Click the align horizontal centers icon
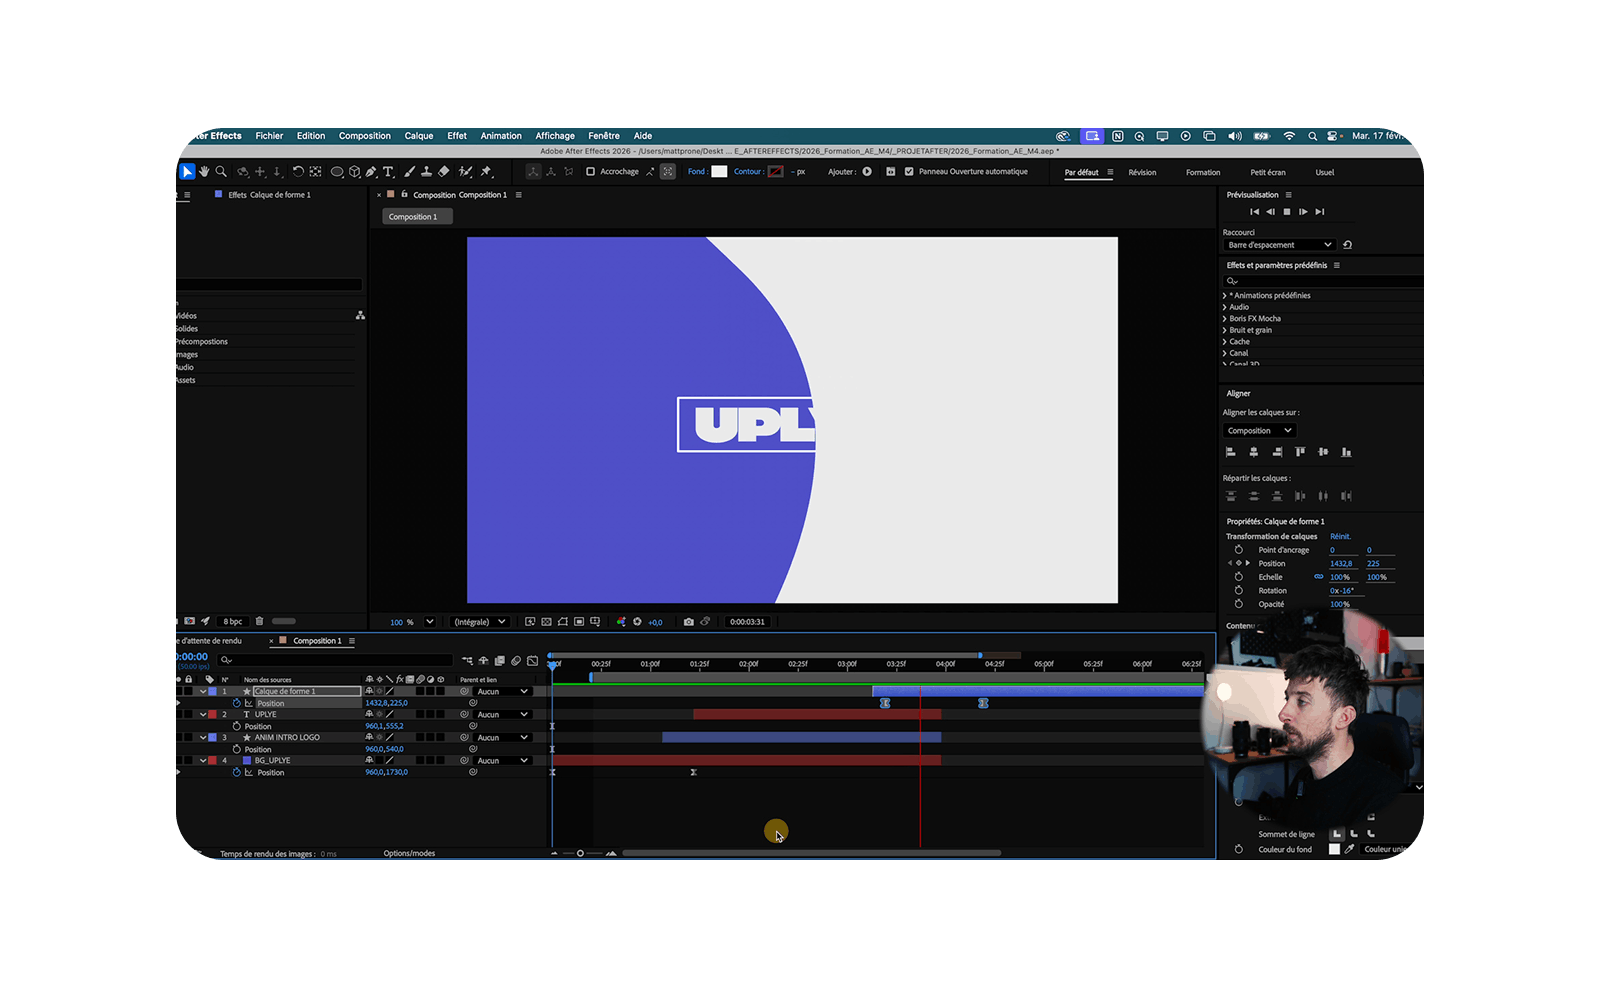1600x992 pixels. (x=1254, y=452)
